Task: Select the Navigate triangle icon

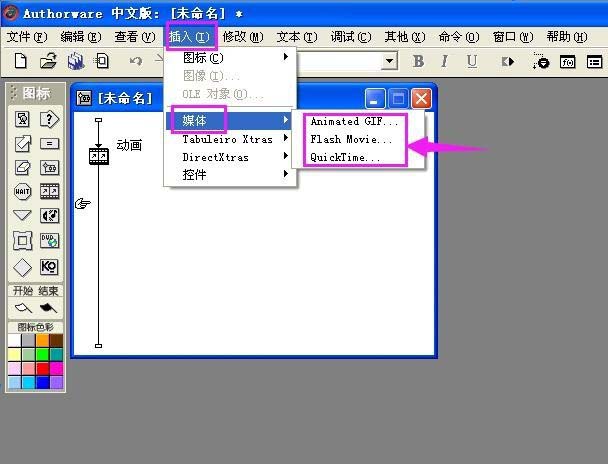Action: [x=22, y=215]
